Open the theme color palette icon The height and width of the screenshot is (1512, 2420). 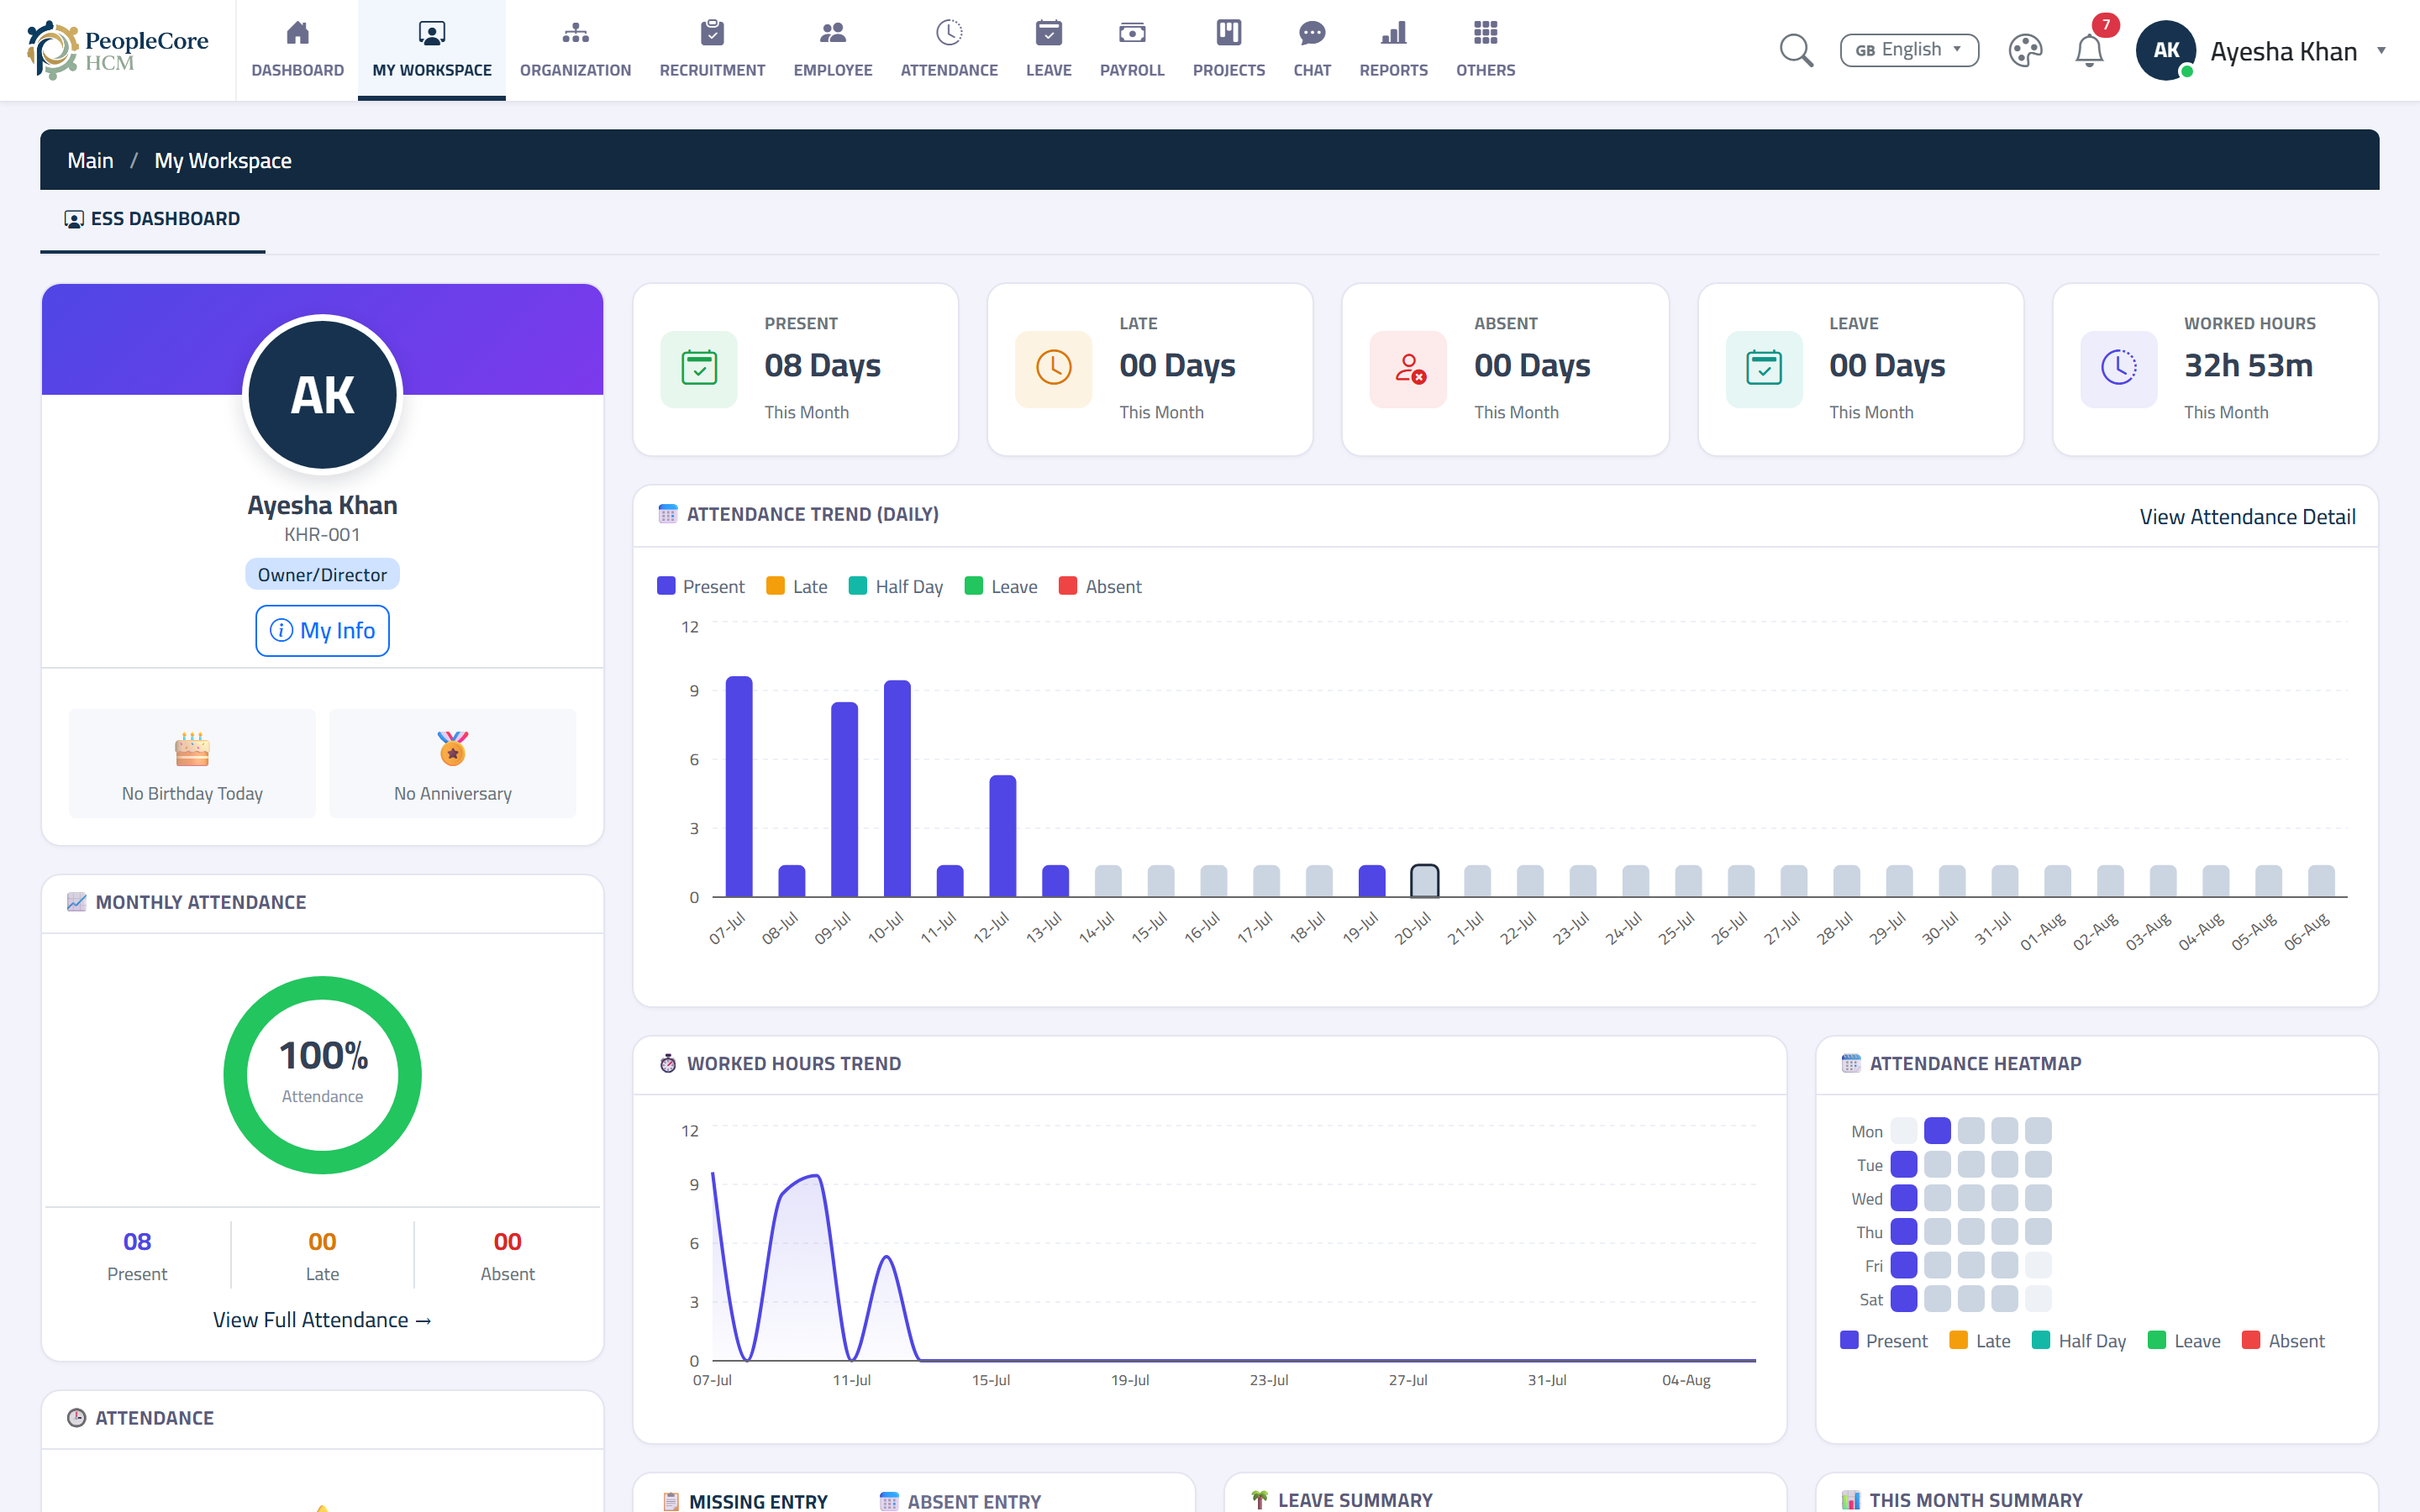point(2025,50)
